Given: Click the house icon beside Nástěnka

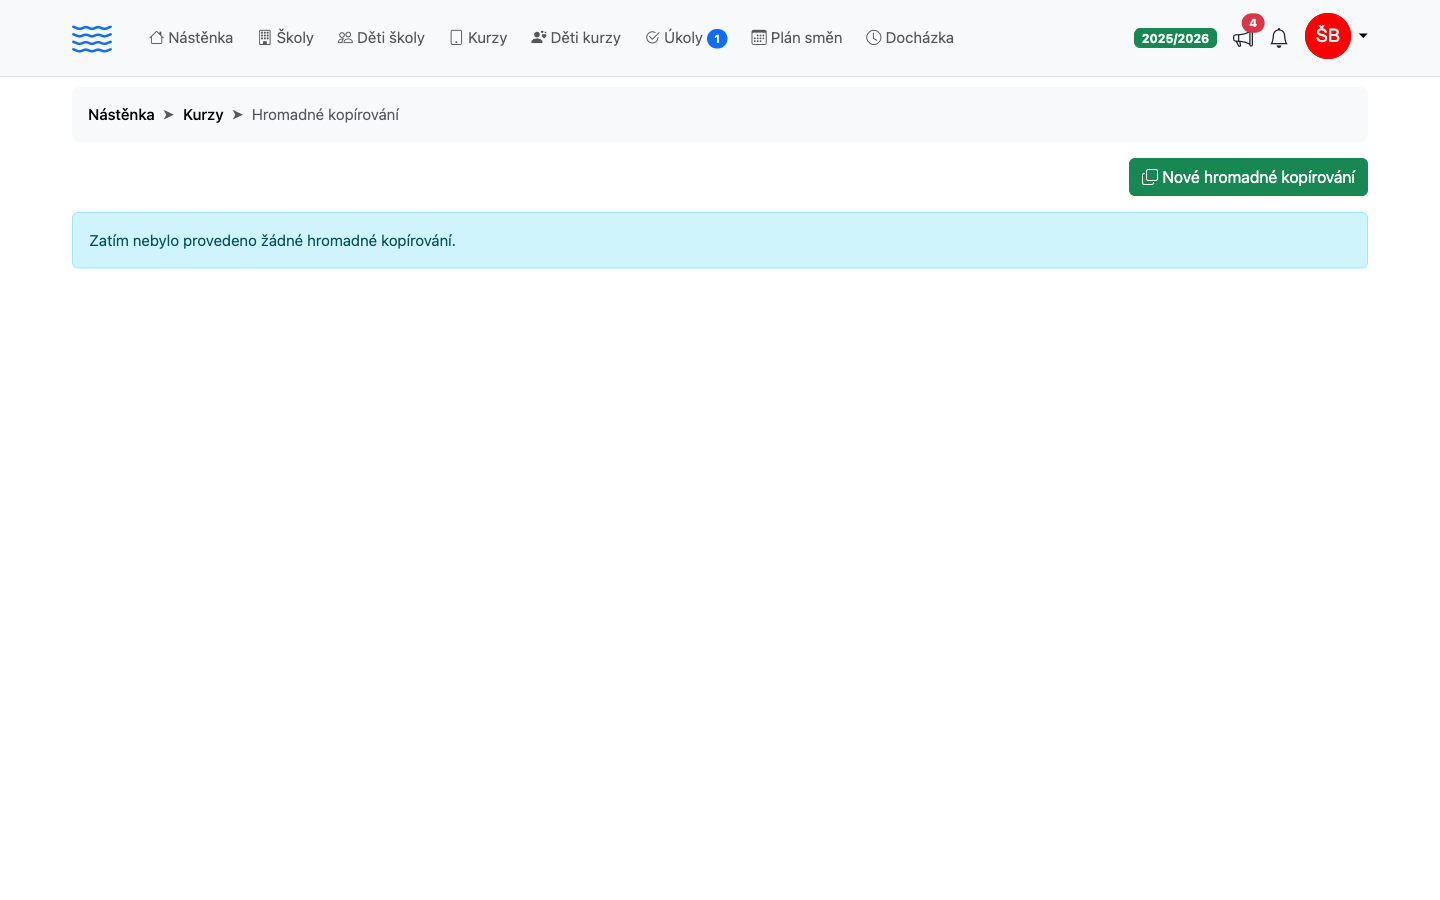Looking at the screenshot, I should (157, 38).
